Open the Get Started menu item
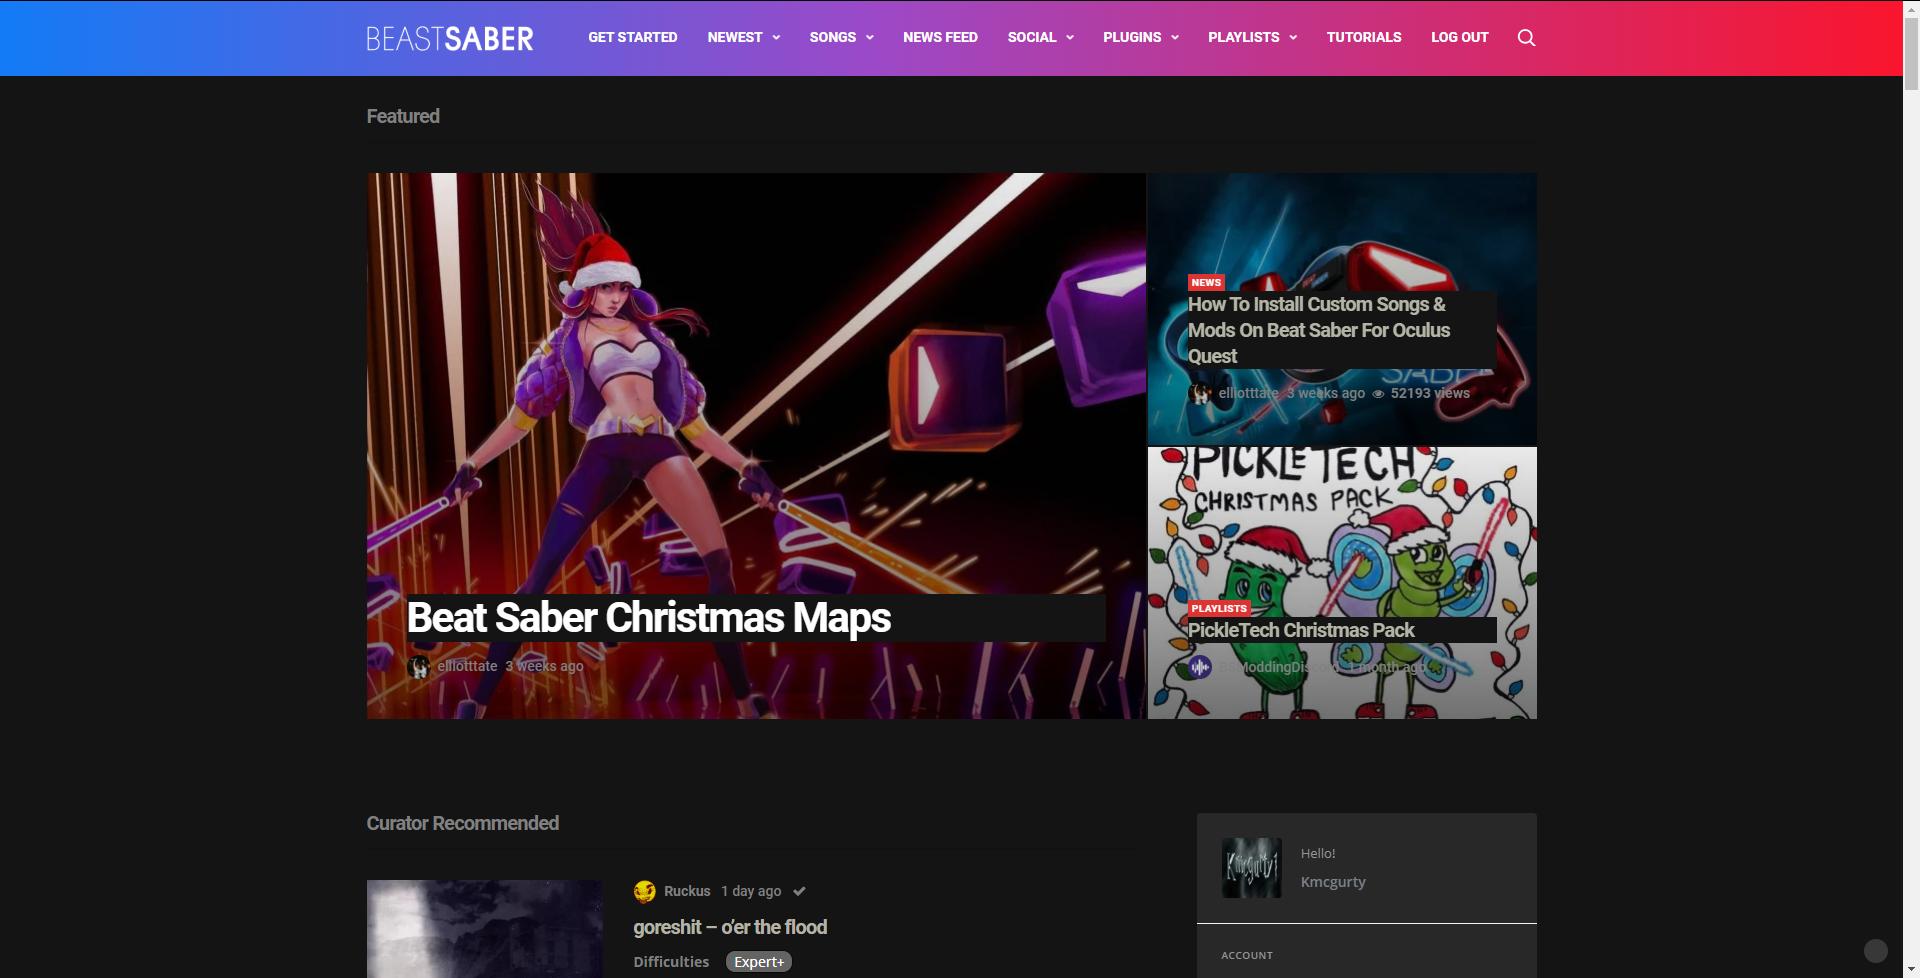The image size is (1920, 978). (x=632, y=38)
